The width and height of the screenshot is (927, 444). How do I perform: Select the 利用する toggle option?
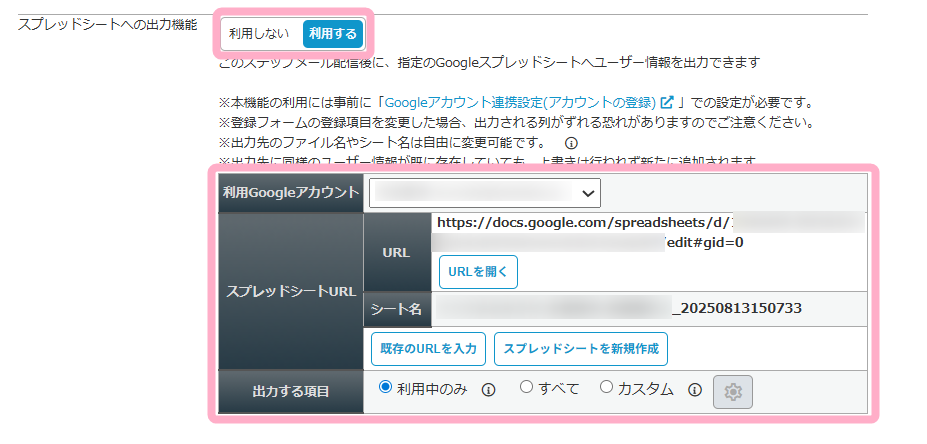333,34
